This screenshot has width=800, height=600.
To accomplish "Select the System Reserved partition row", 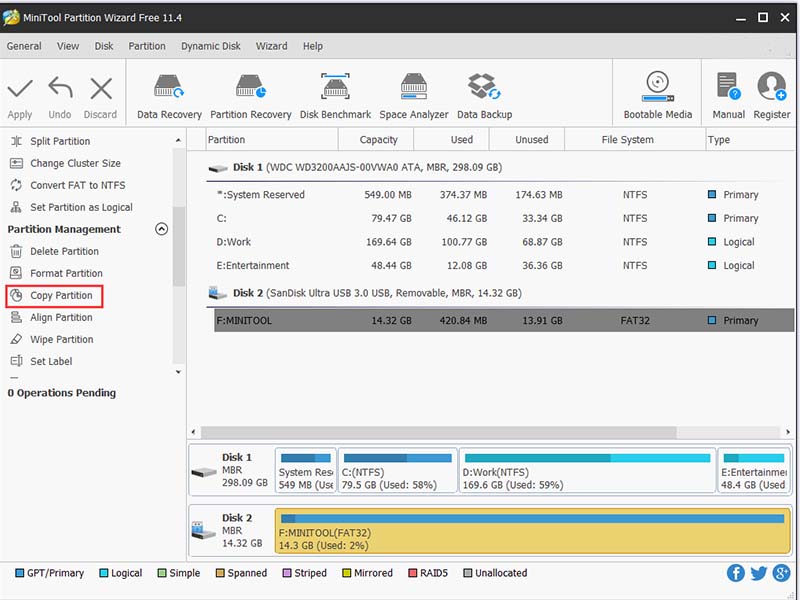I will [504, 195].
